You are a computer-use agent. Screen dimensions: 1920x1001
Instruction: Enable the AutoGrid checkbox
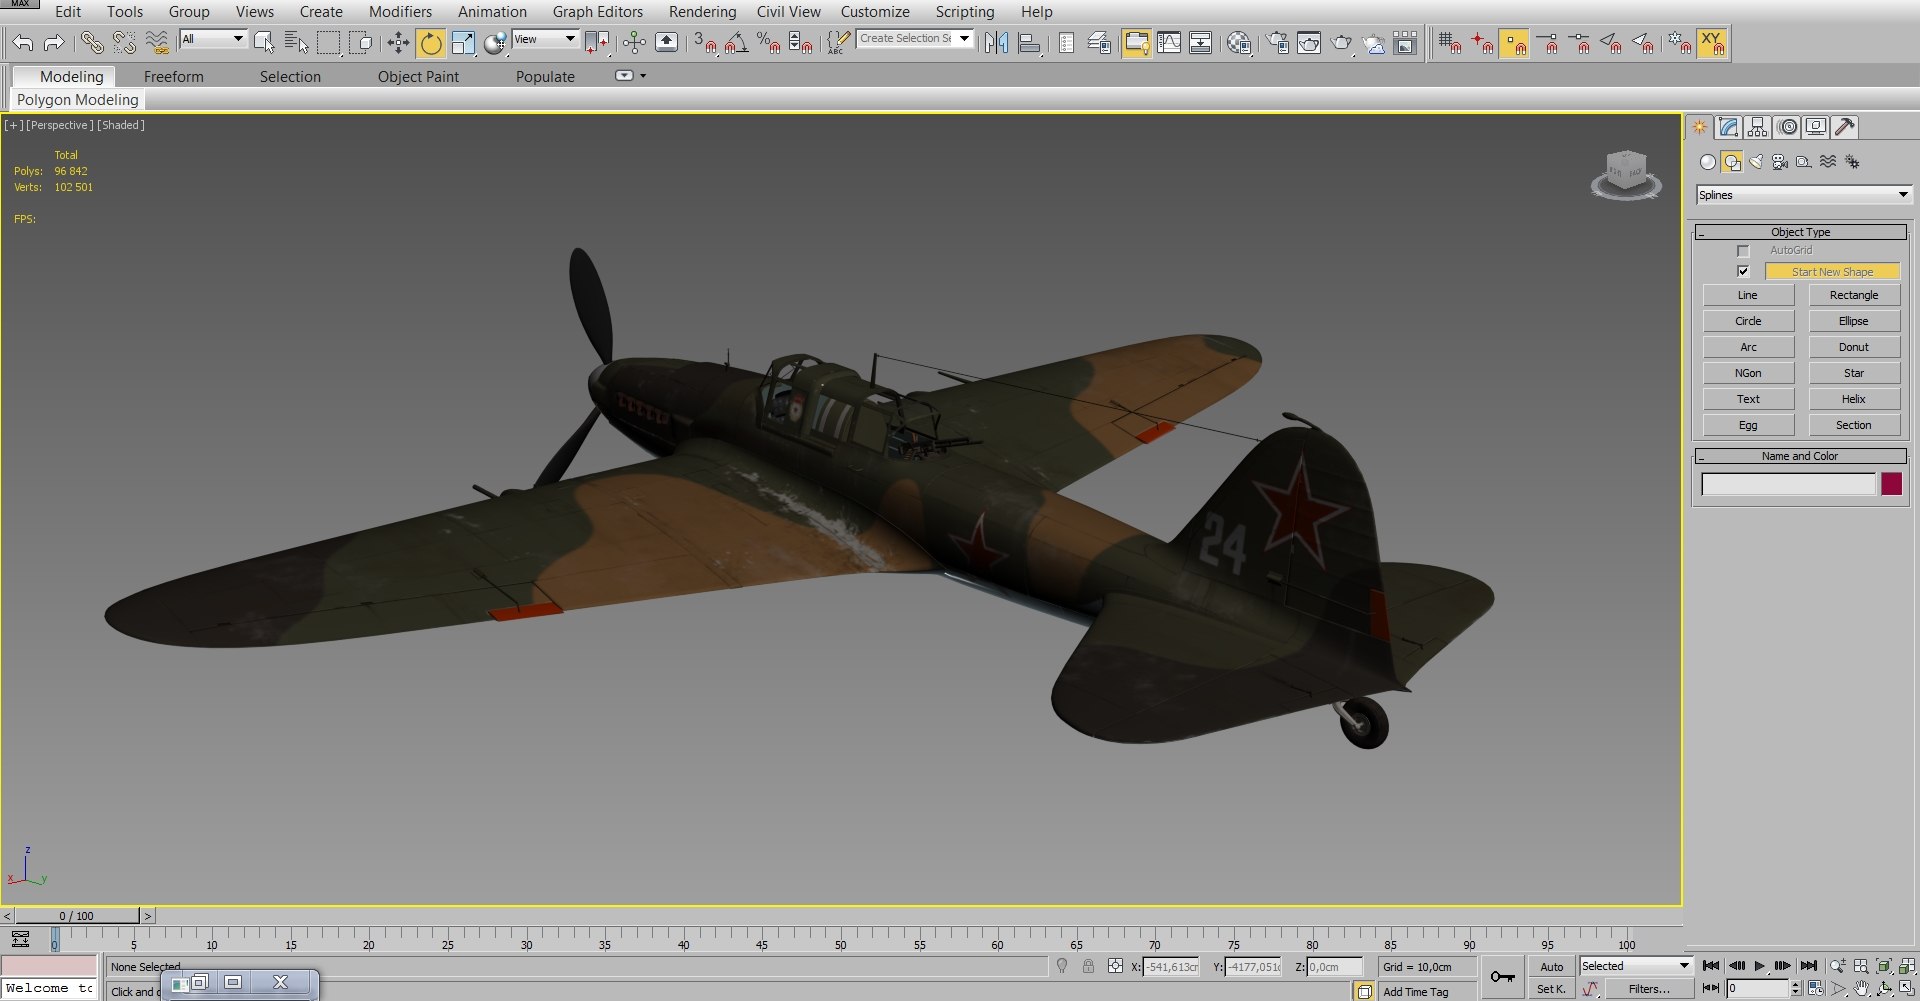click(1743, 251)
